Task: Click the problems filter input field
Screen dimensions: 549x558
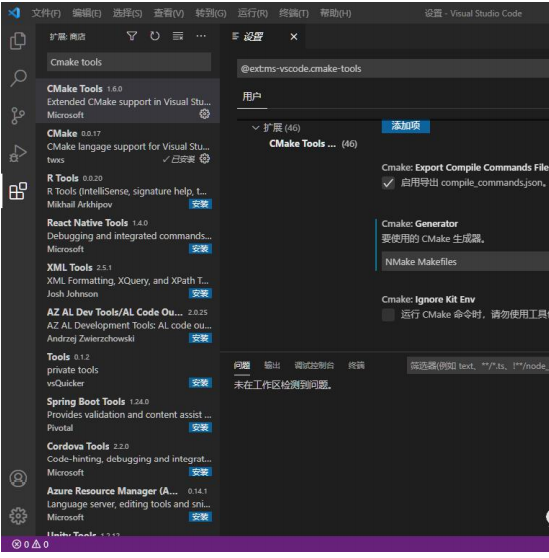Action: click(478, 366)
